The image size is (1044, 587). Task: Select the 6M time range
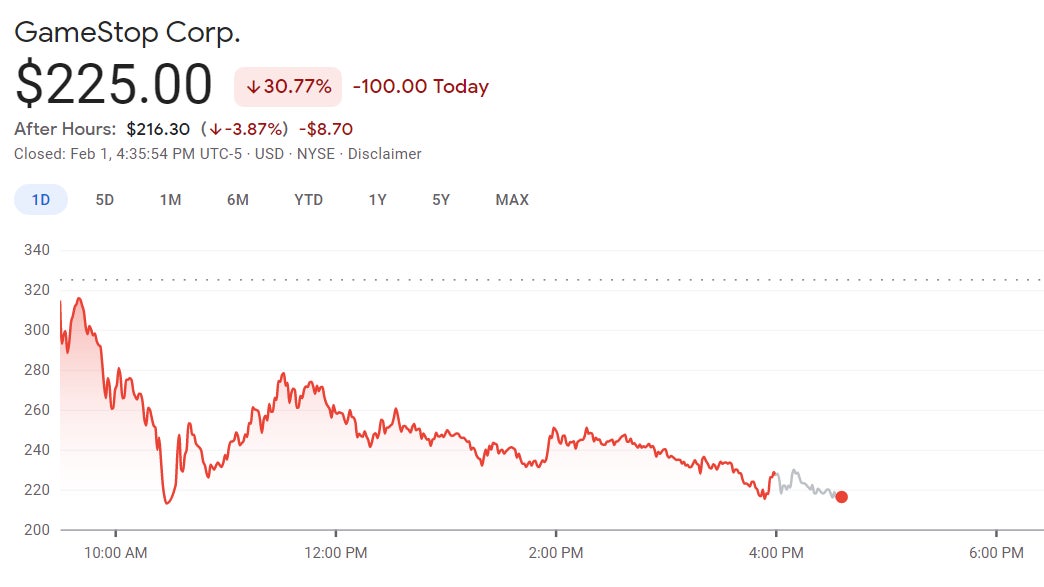(237, 199)
